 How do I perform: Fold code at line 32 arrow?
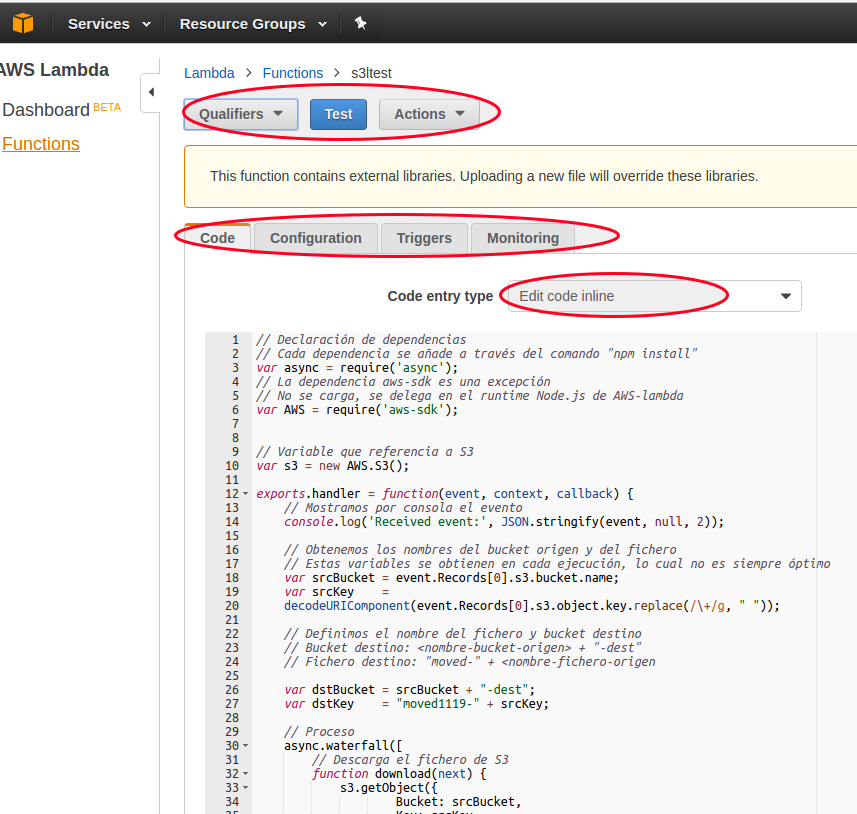coord(245,774)
